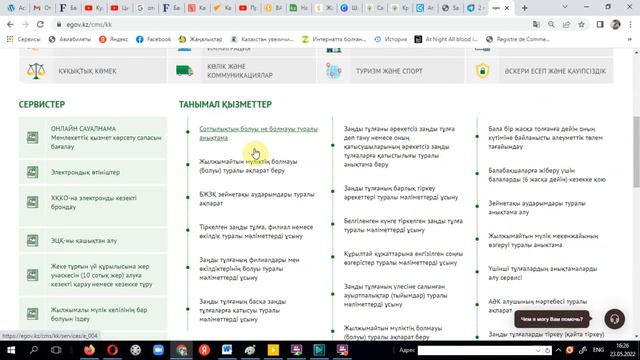Open Белгіленген күнге тіркелген заңды тұлға link
This screenshot has width=640, height=360.
tap(403, 225)
